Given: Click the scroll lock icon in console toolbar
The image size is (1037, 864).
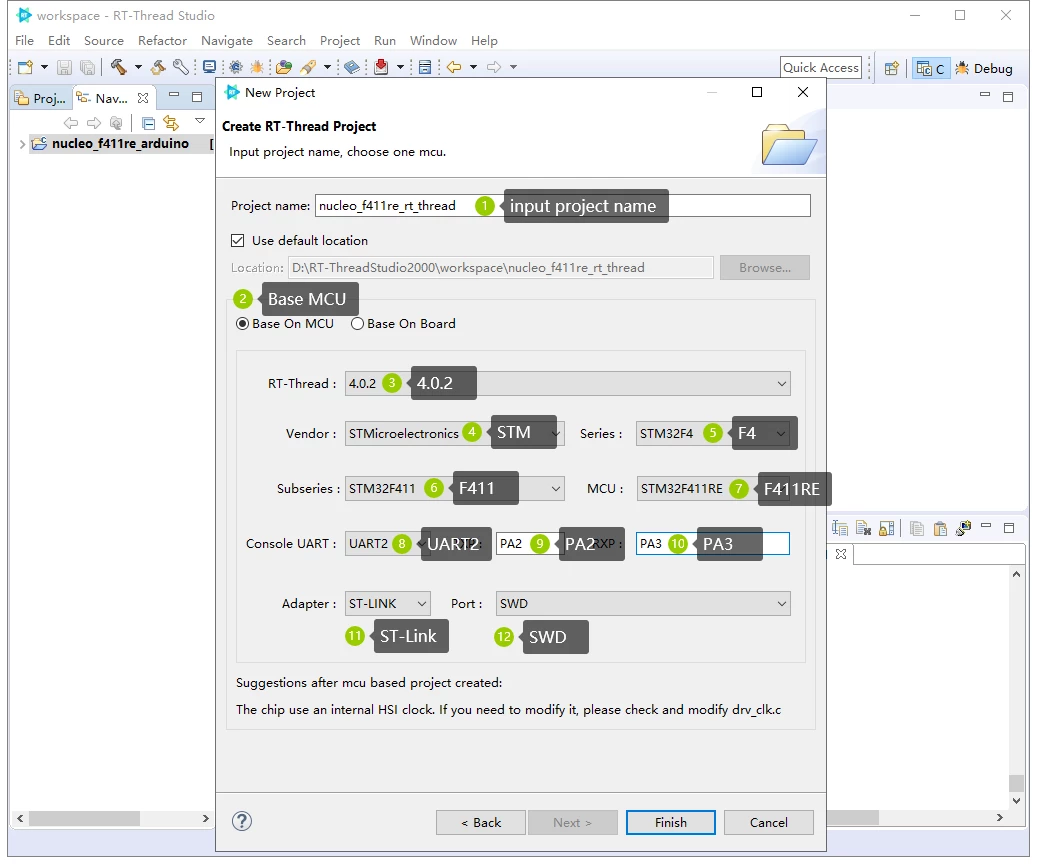Looking at the screenshot, I should [x=887, y=528].
